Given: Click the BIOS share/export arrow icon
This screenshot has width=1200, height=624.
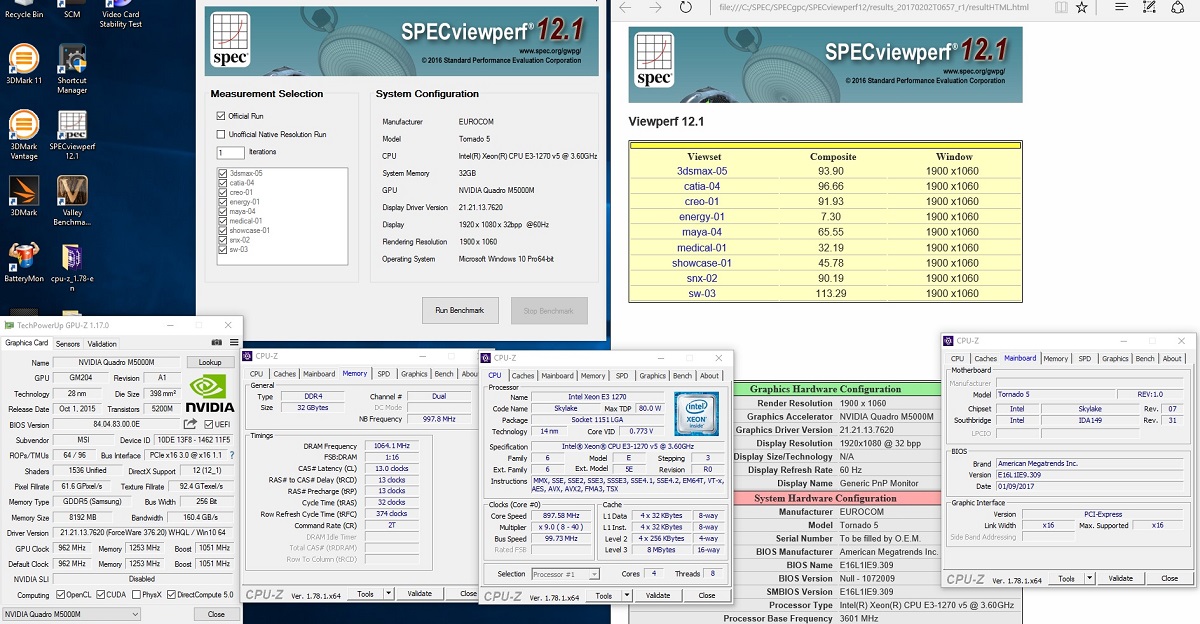Looking at the screenshot, I should (190, 424).
